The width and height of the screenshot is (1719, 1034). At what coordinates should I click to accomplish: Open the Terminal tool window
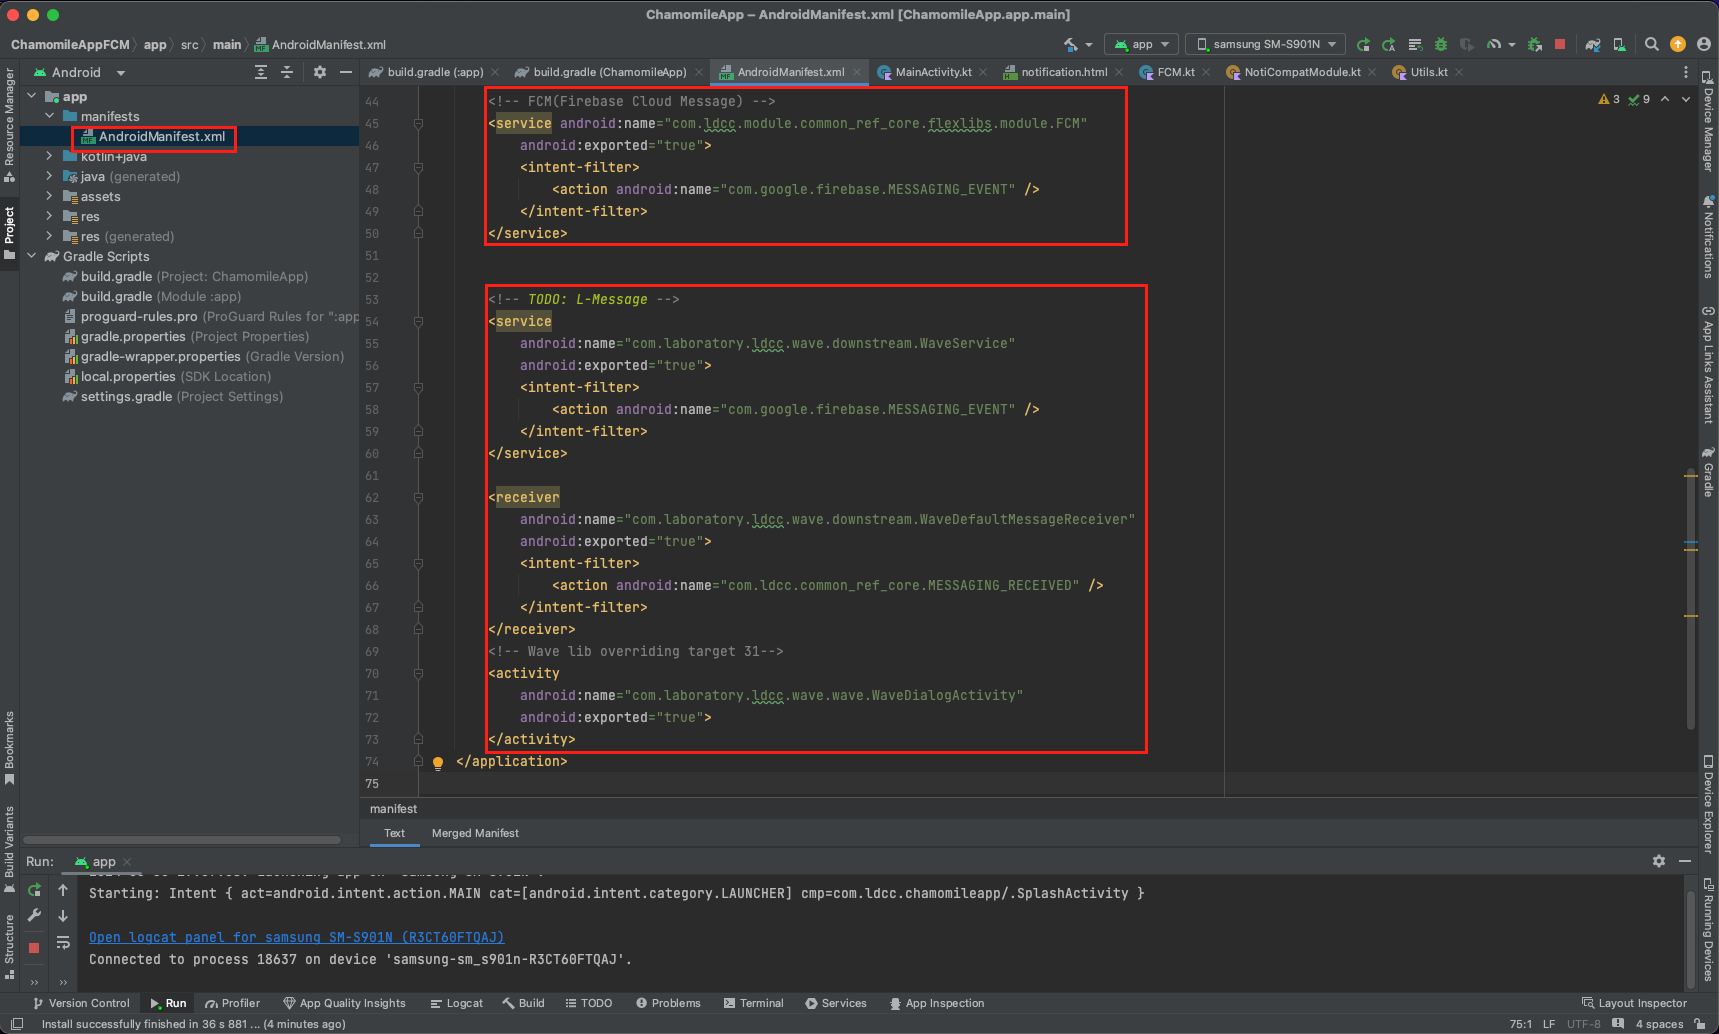(753, 1003)
